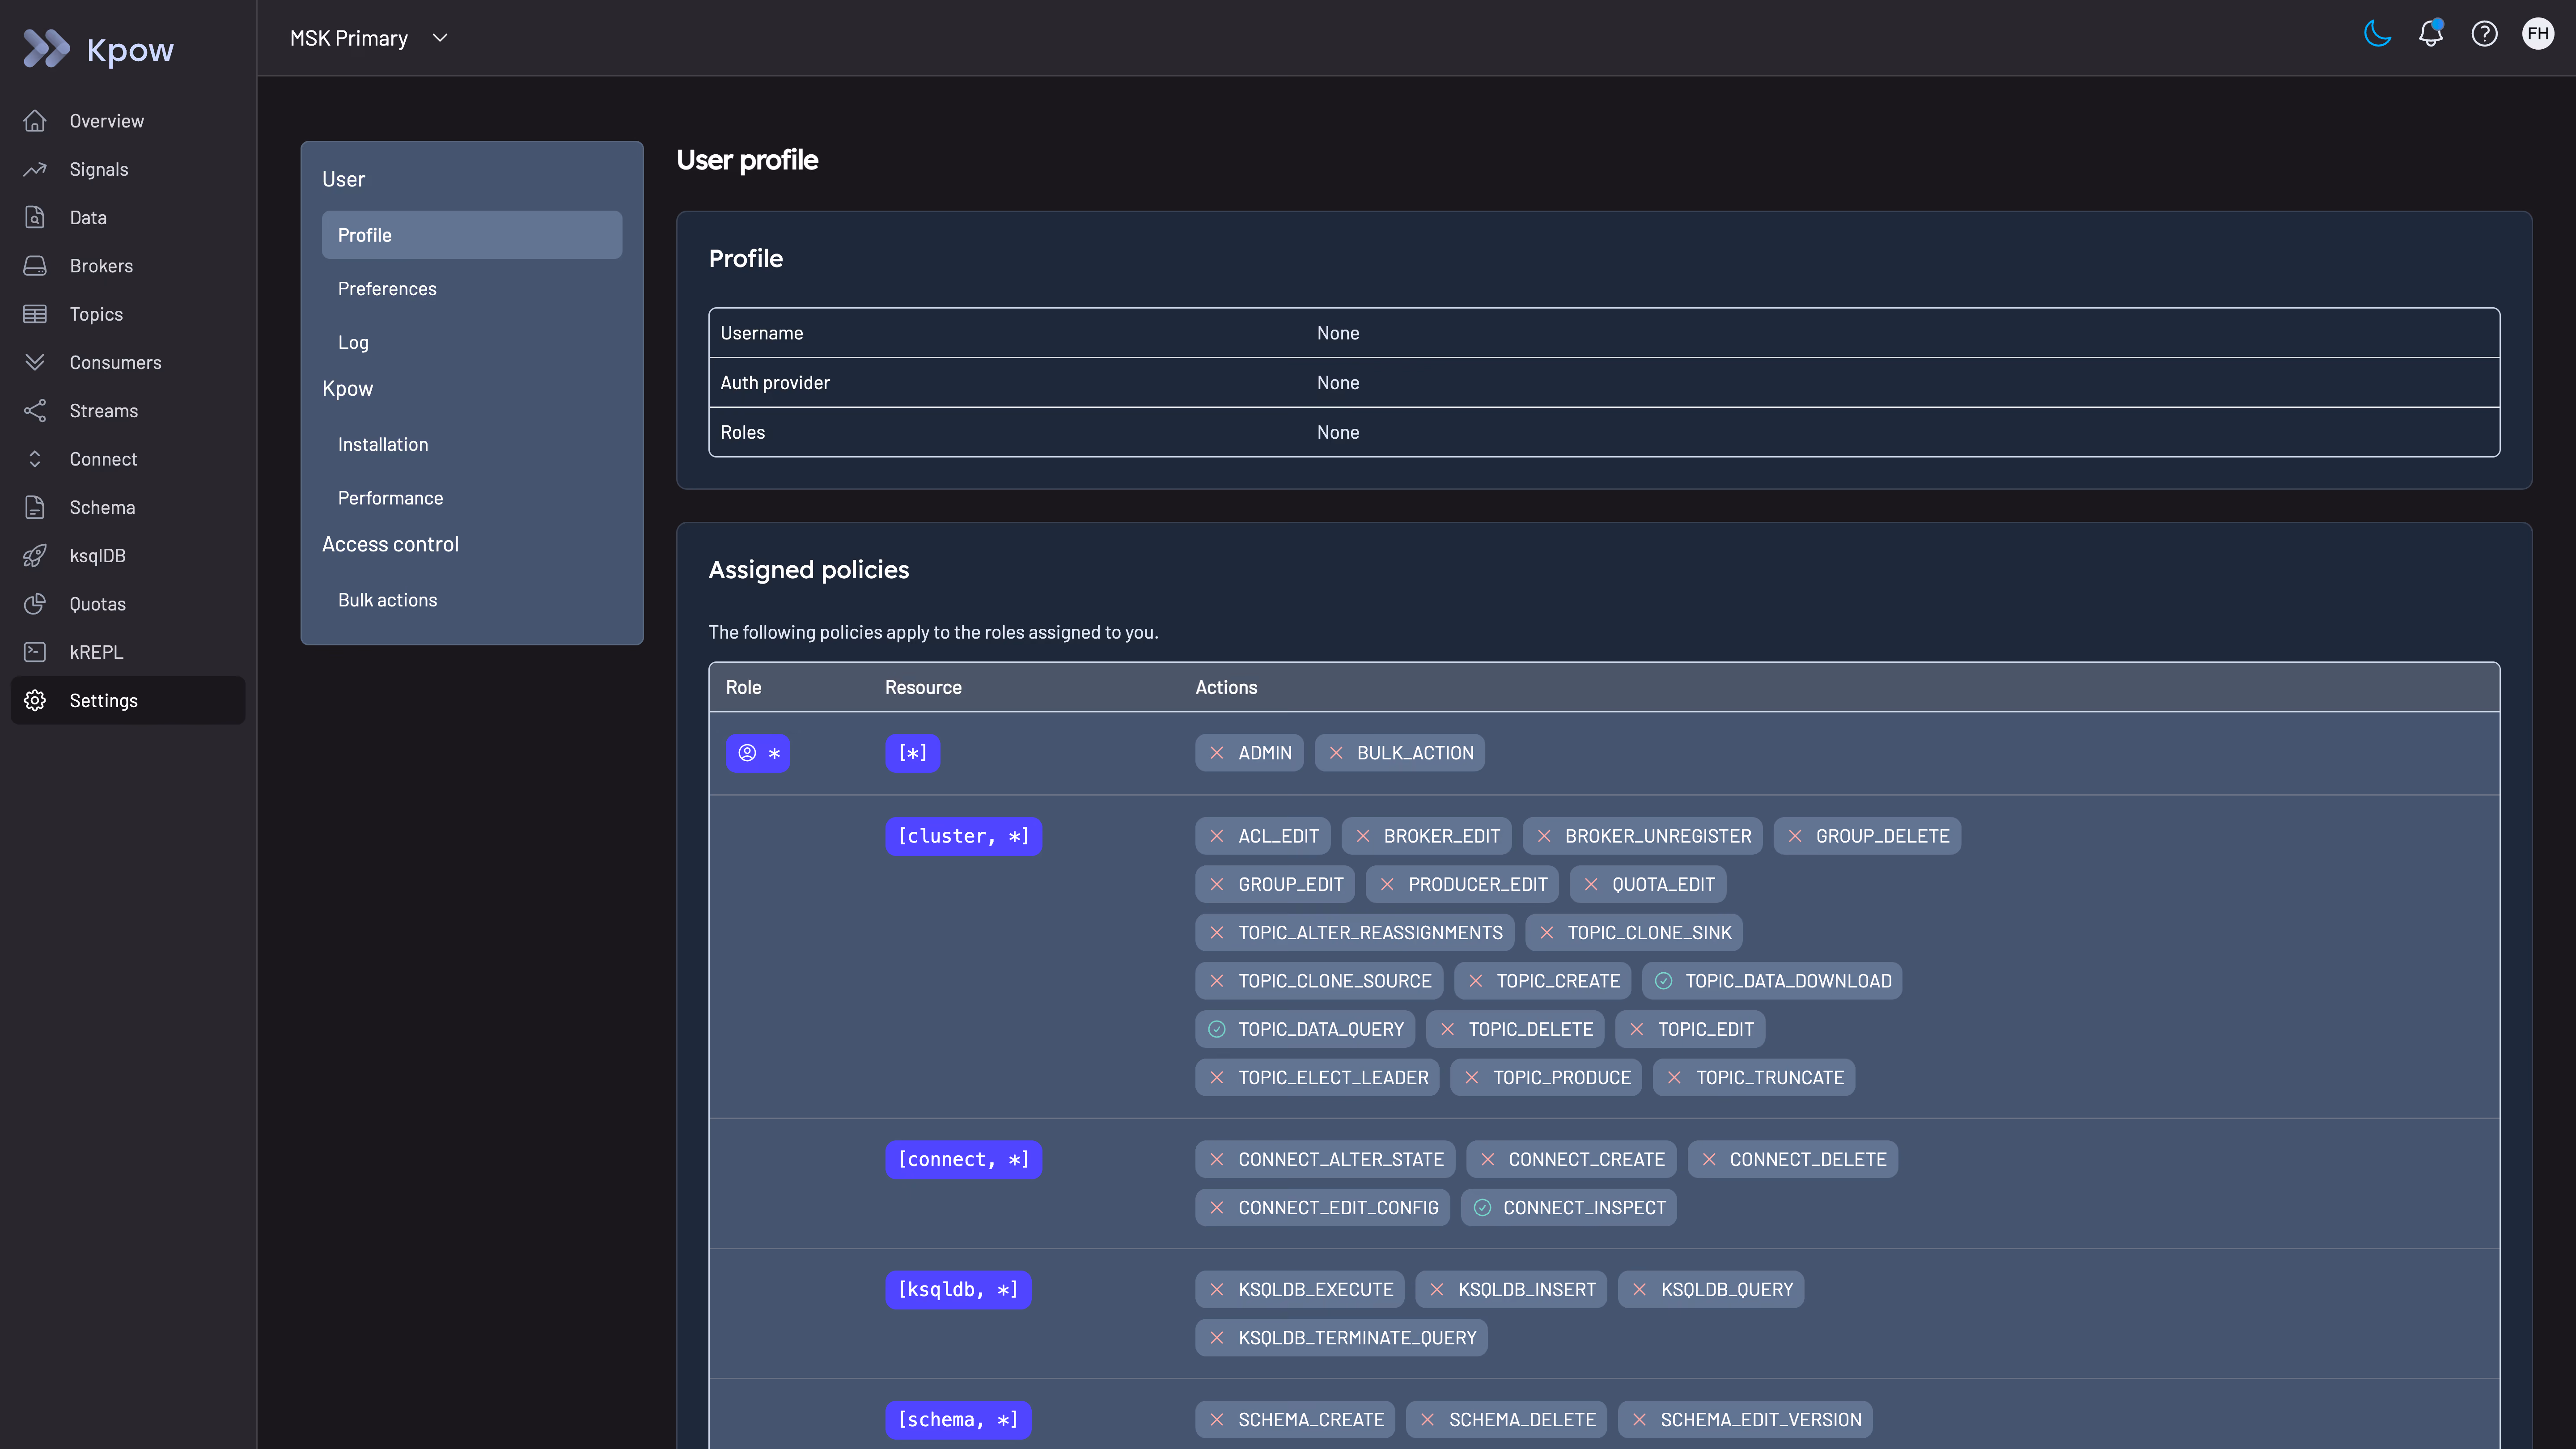Click the Connect arrows icon
This screenshot has height=1449, width=2576.
(x=35, y=459)
